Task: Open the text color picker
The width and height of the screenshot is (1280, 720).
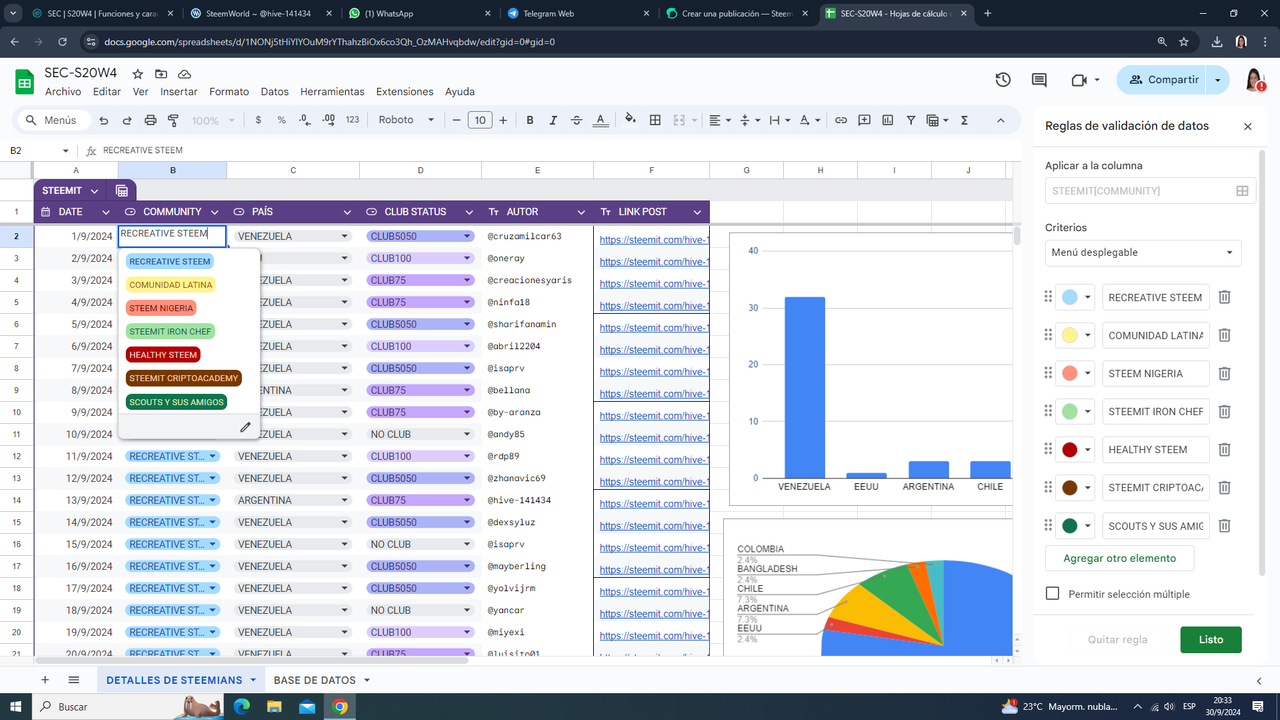Action: [600, 120]
